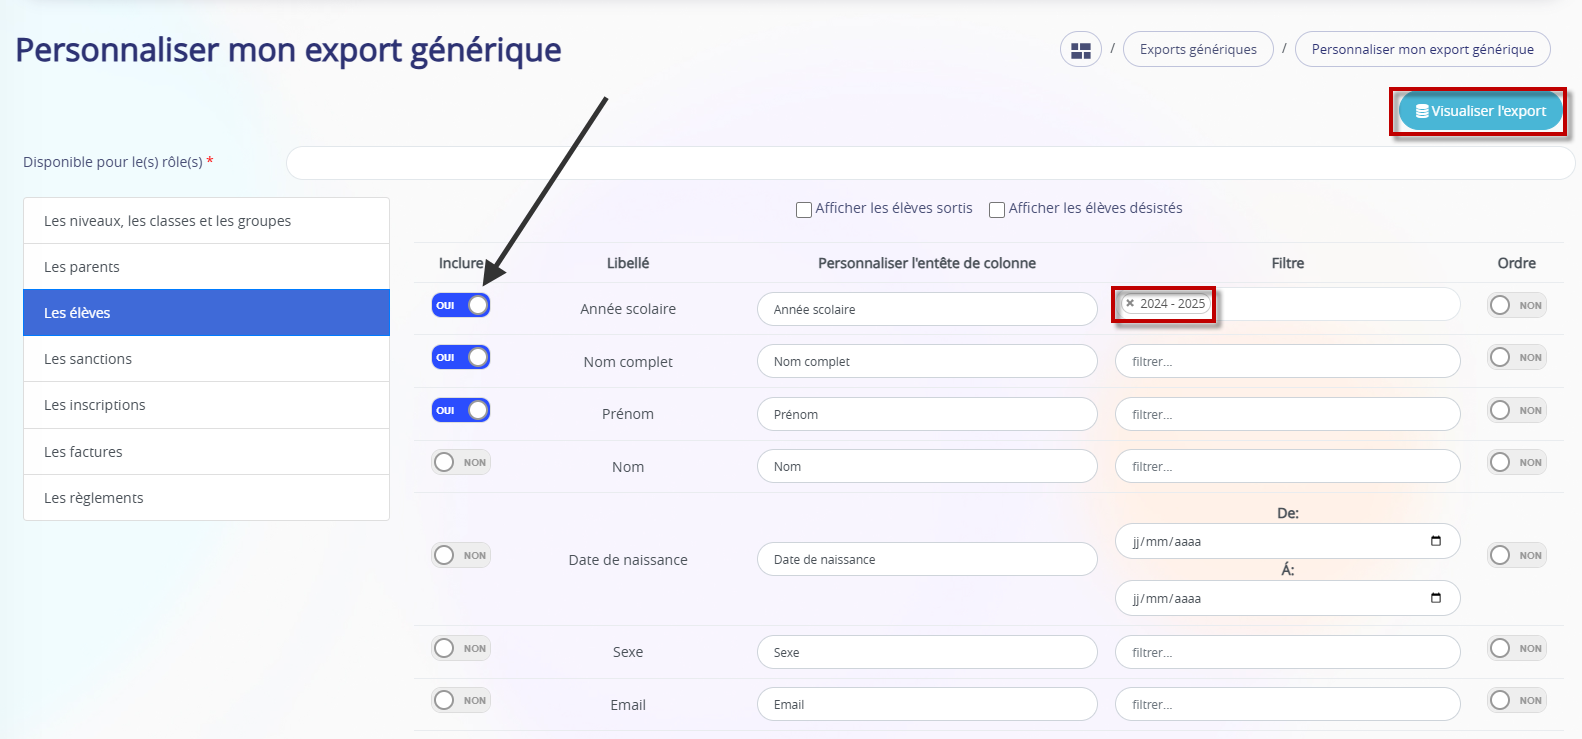This screenshot has height=739, width=1582.
Task: Switch off the Prénom include toggle
Action: pos(461,410)
